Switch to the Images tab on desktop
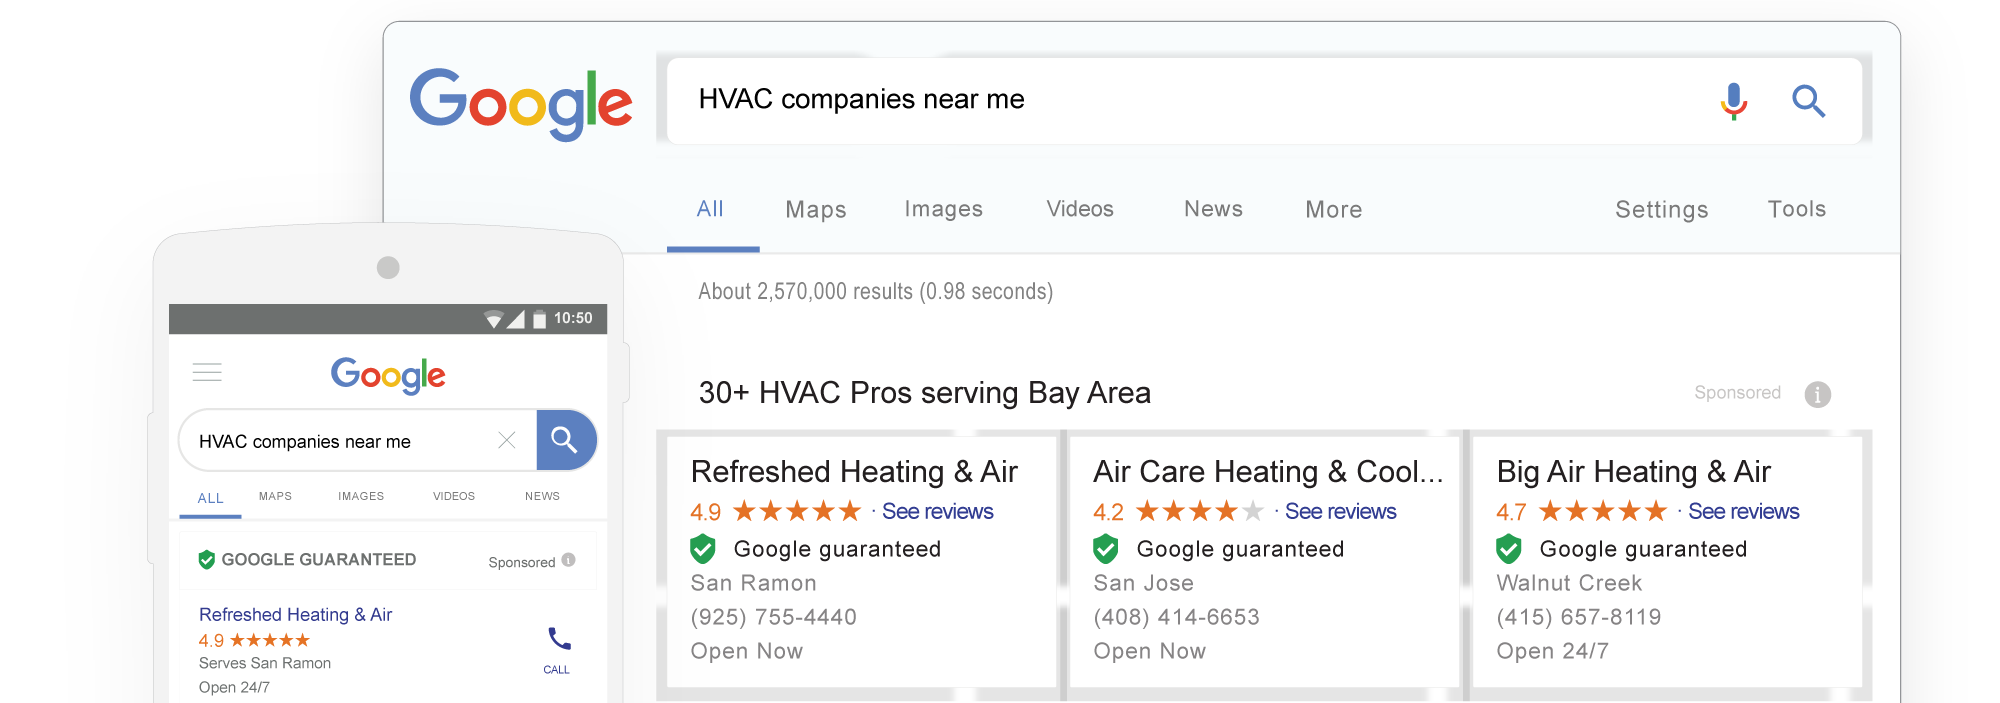This screenshot has width=2000, height=703. [944, 209]
